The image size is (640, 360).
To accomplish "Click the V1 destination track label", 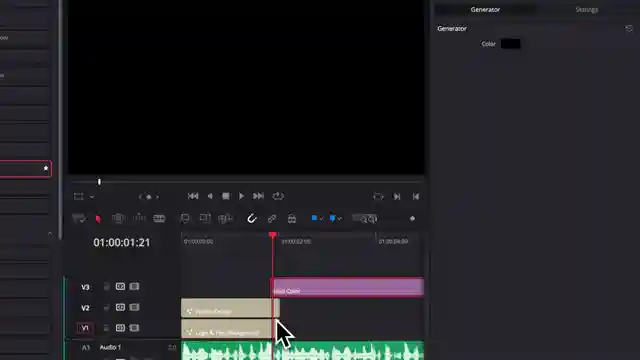I will (x=85, y=328).
